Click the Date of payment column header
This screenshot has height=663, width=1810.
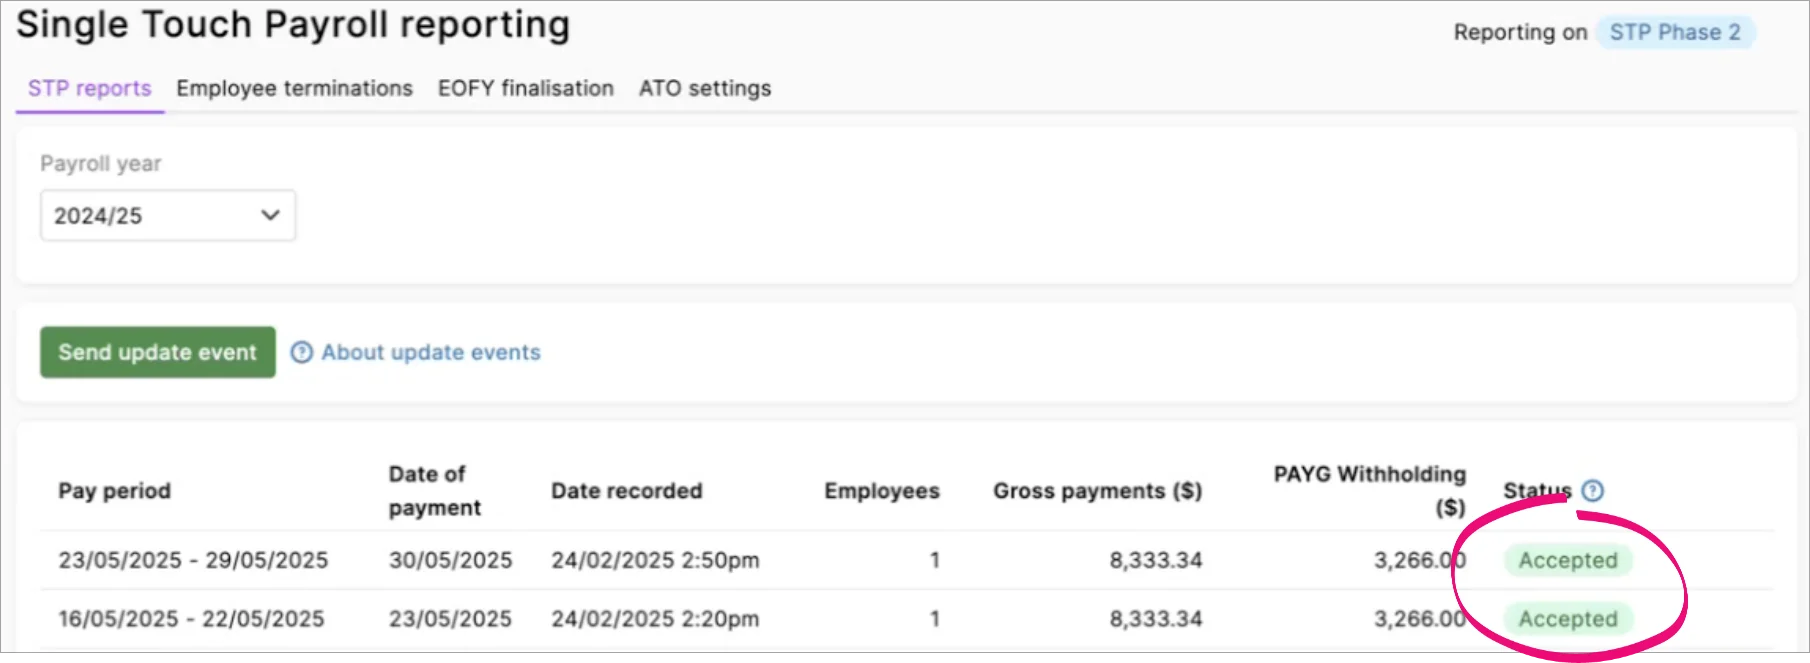click(435, 490)
